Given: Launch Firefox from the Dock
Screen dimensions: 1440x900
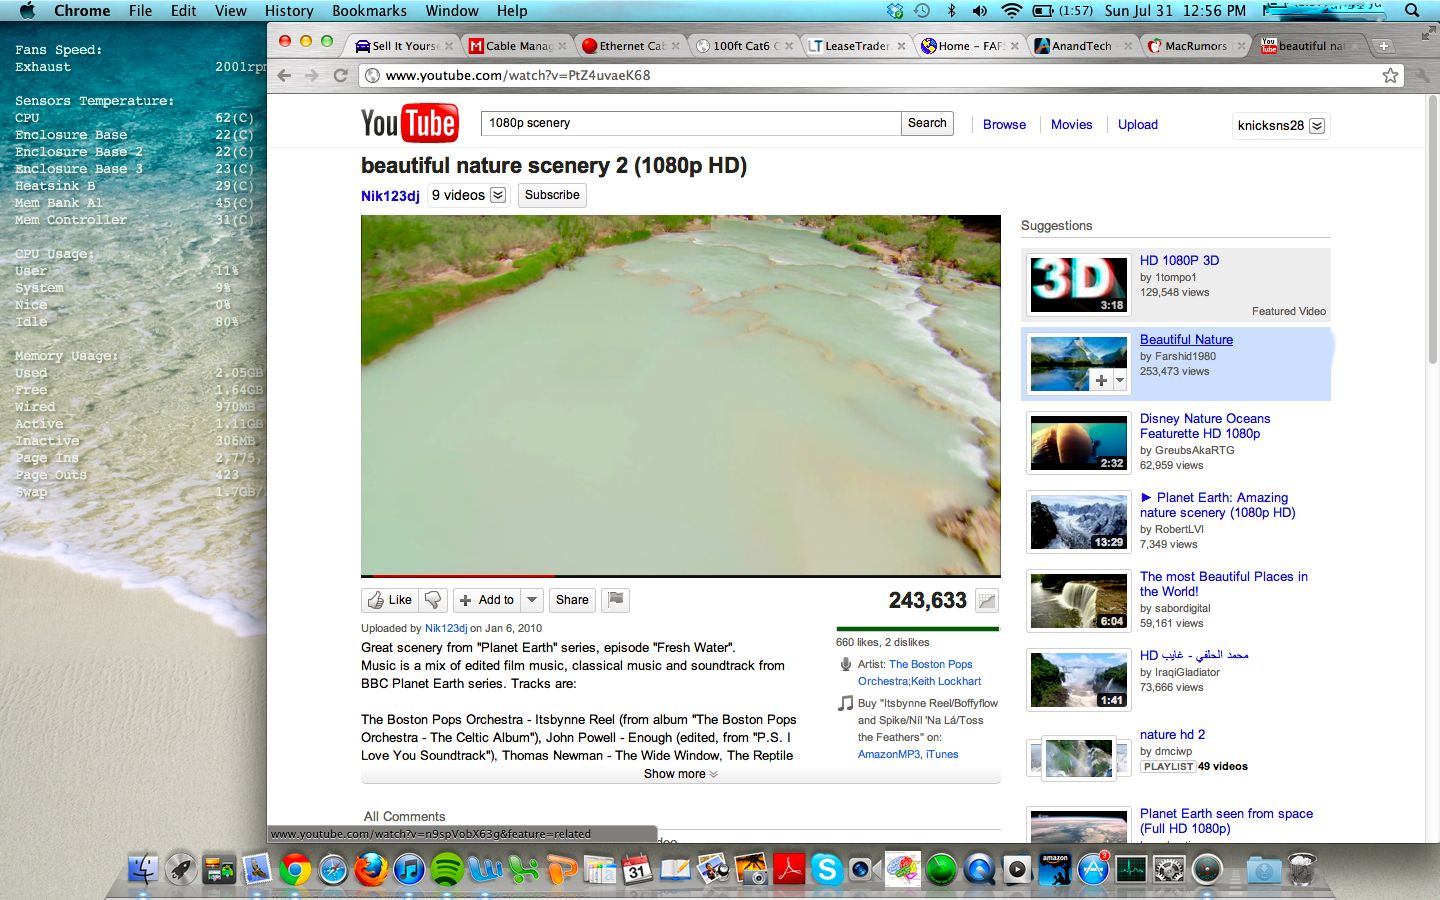Looking at the screenshot, I should (370, 869).
